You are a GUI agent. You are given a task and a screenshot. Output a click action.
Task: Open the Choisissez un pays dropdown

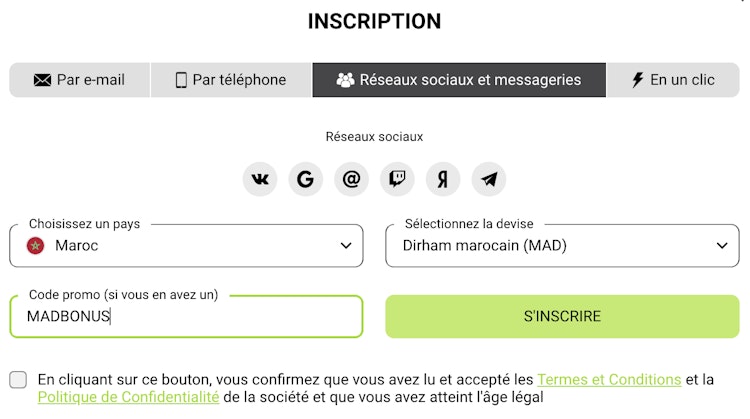tap(186, 245)
